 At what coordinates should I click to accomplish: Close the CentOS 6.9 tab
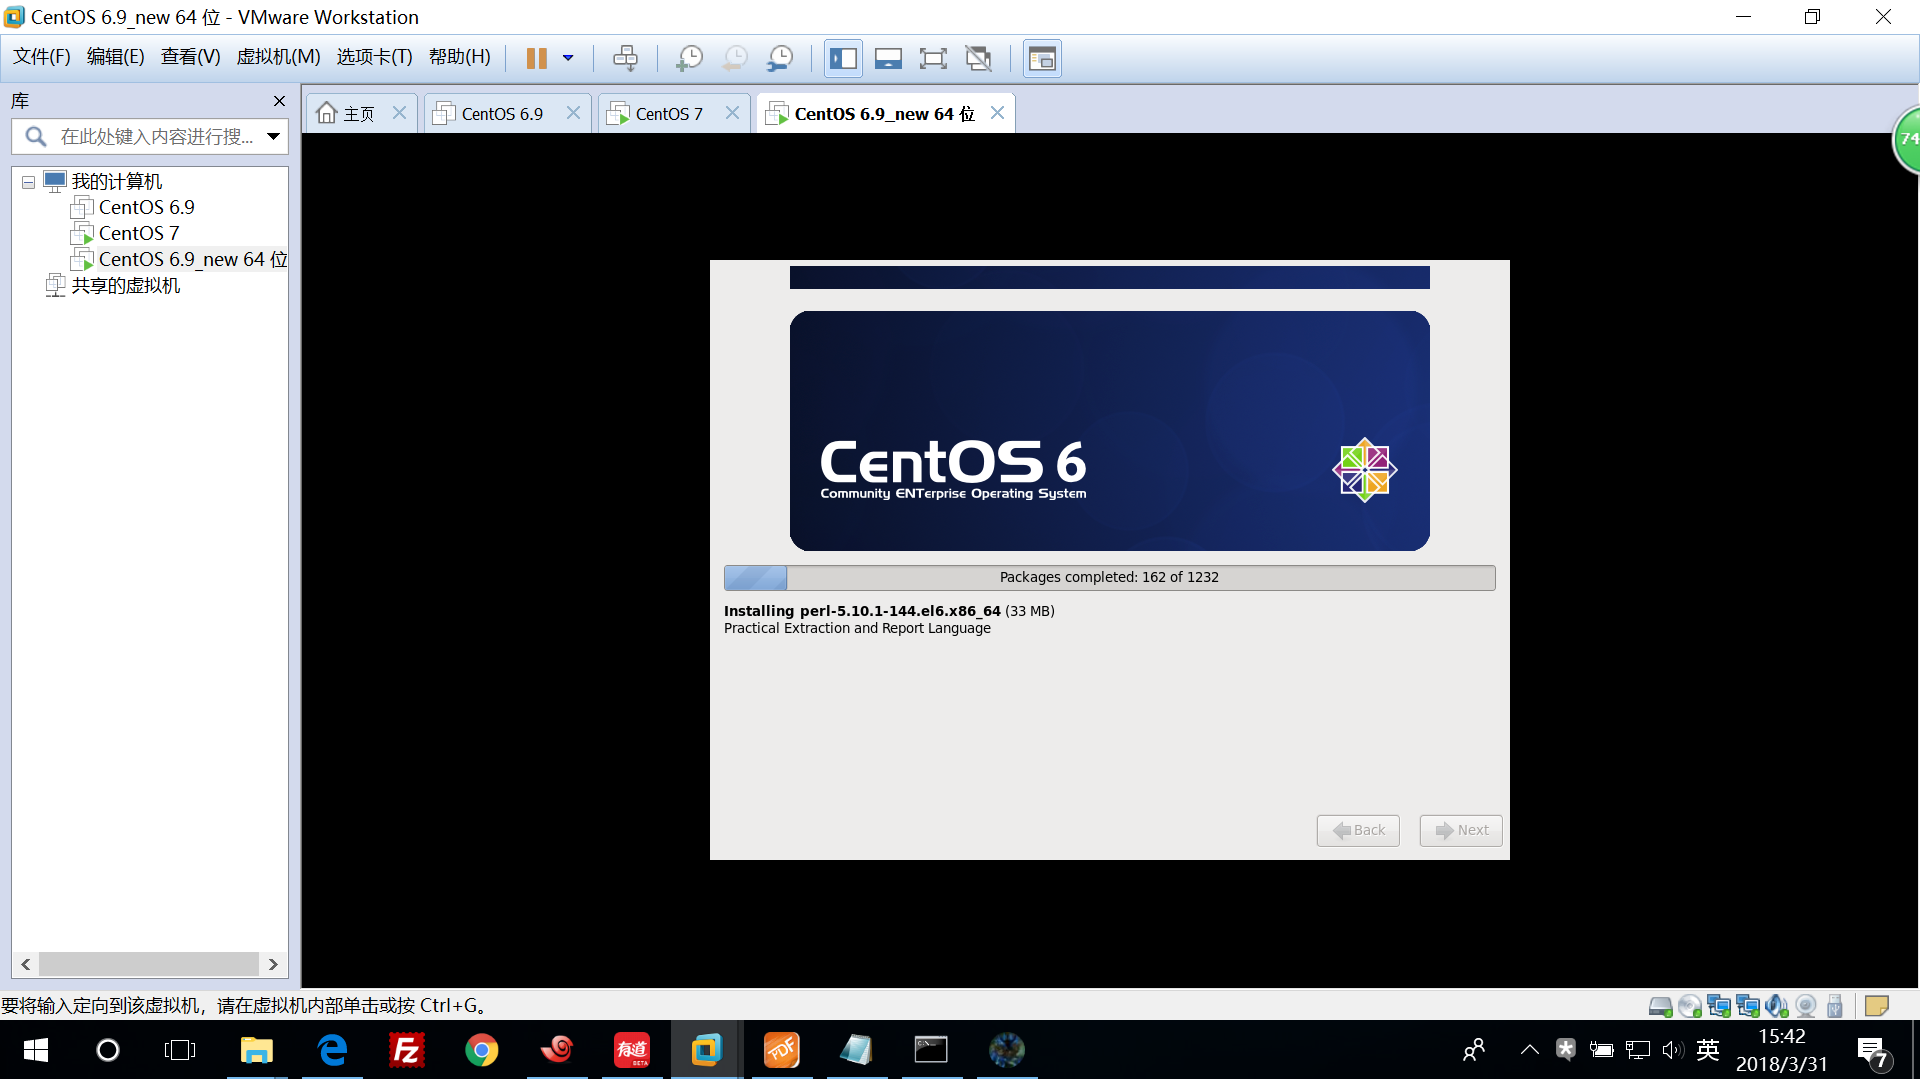[x=573, y=113]
